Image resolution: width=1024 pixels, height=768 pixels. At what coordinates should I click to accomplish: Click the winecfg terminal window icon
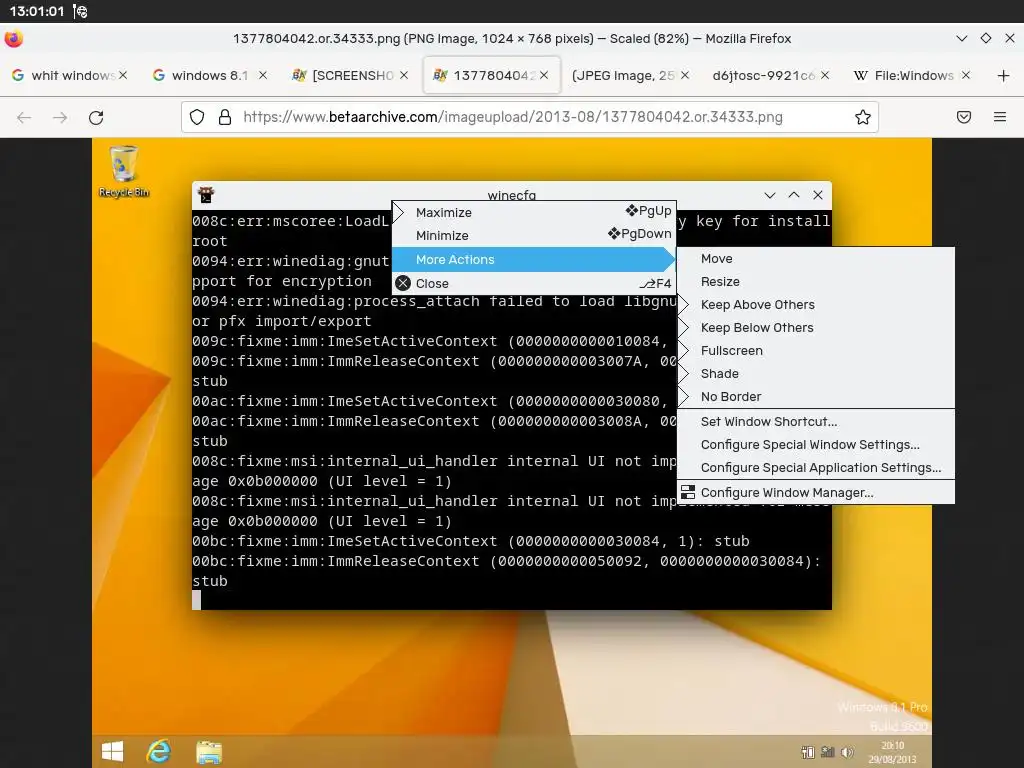[206, 195]
